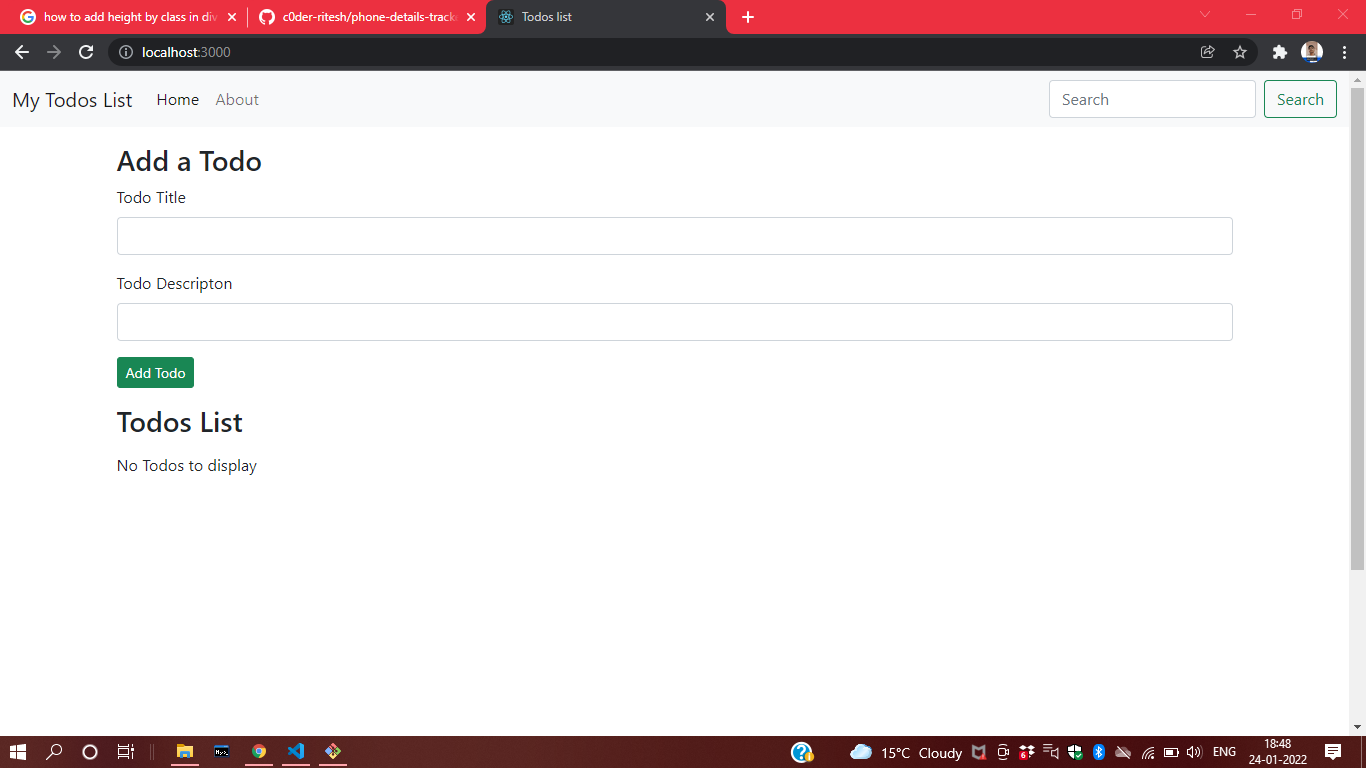Click the browser forward arrow

pyautogui.click(x=54, y=52)
